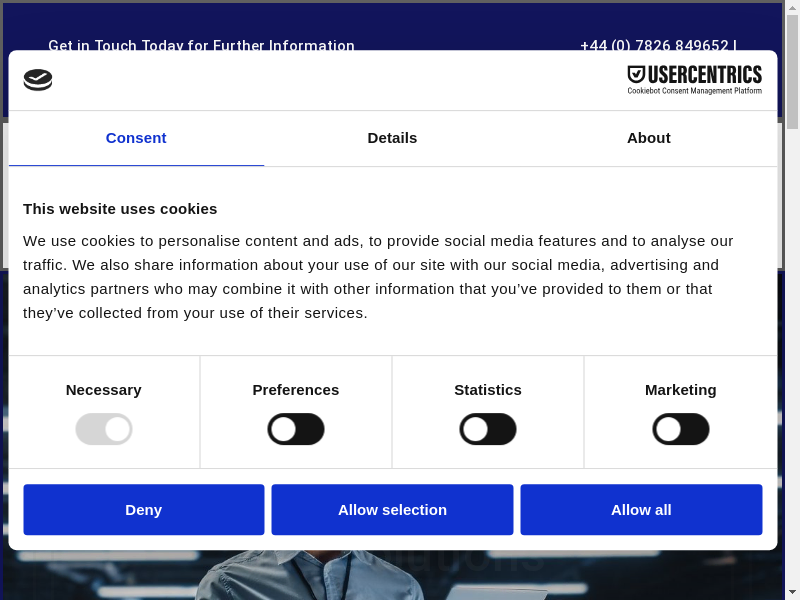Click the cookie description paragraph
The height and width of the screenshot is (600, 800).
click(x=380, y=277)
